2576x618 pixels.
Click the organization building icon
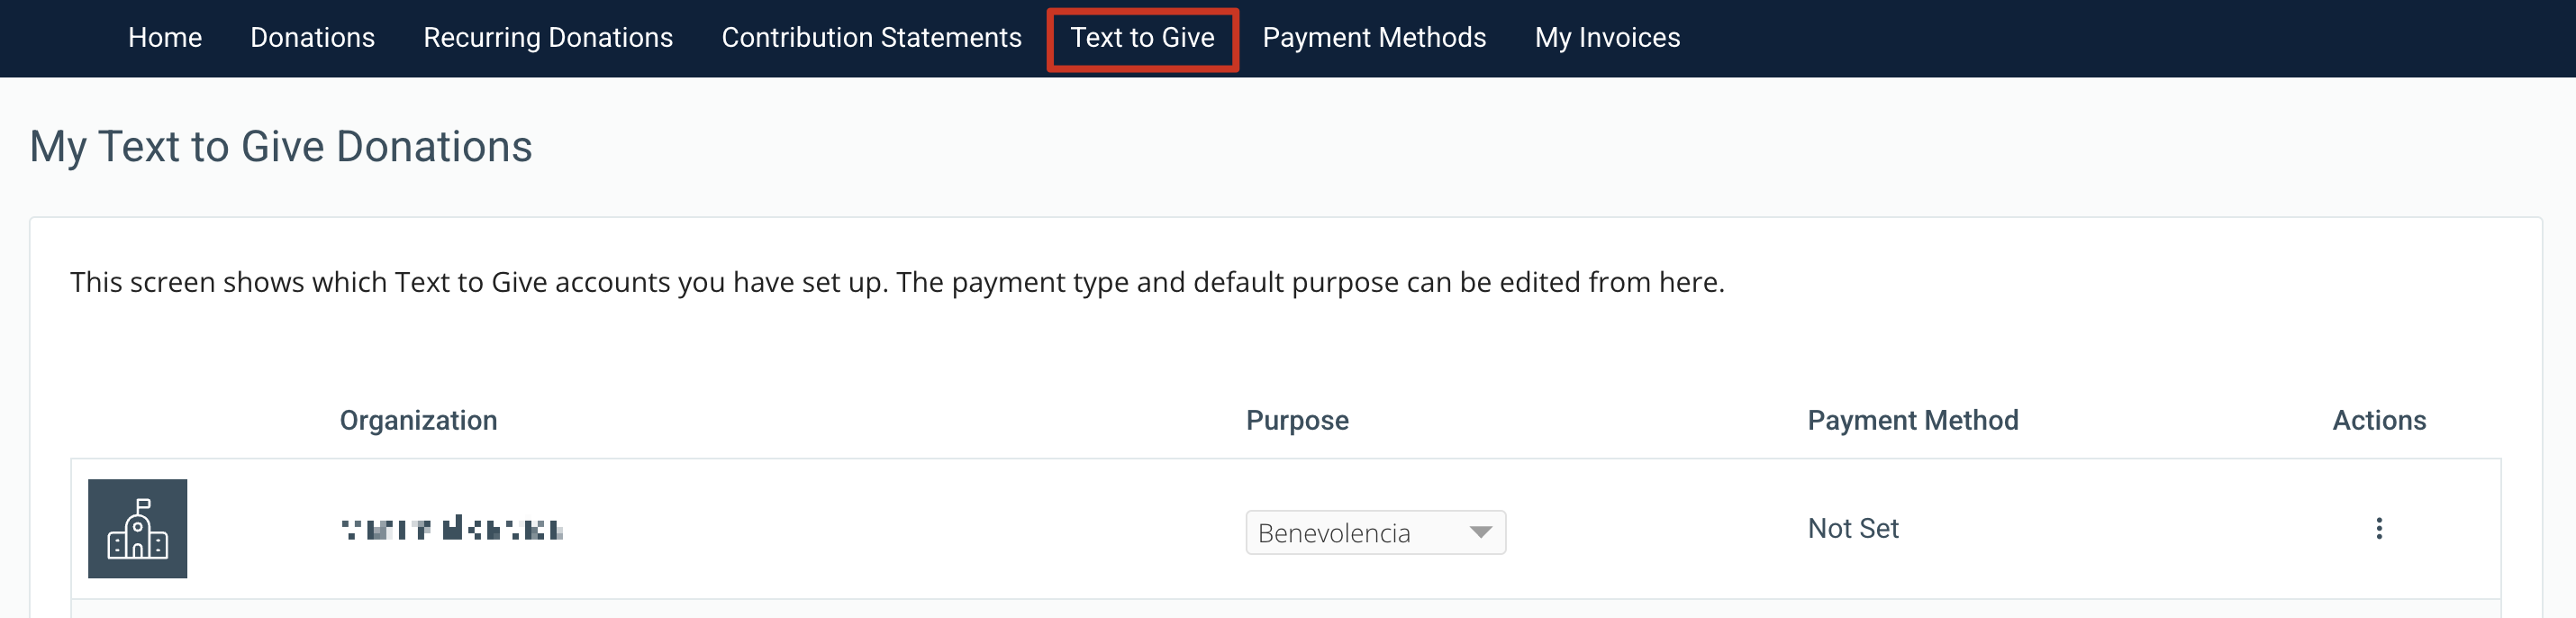point(138,528)
